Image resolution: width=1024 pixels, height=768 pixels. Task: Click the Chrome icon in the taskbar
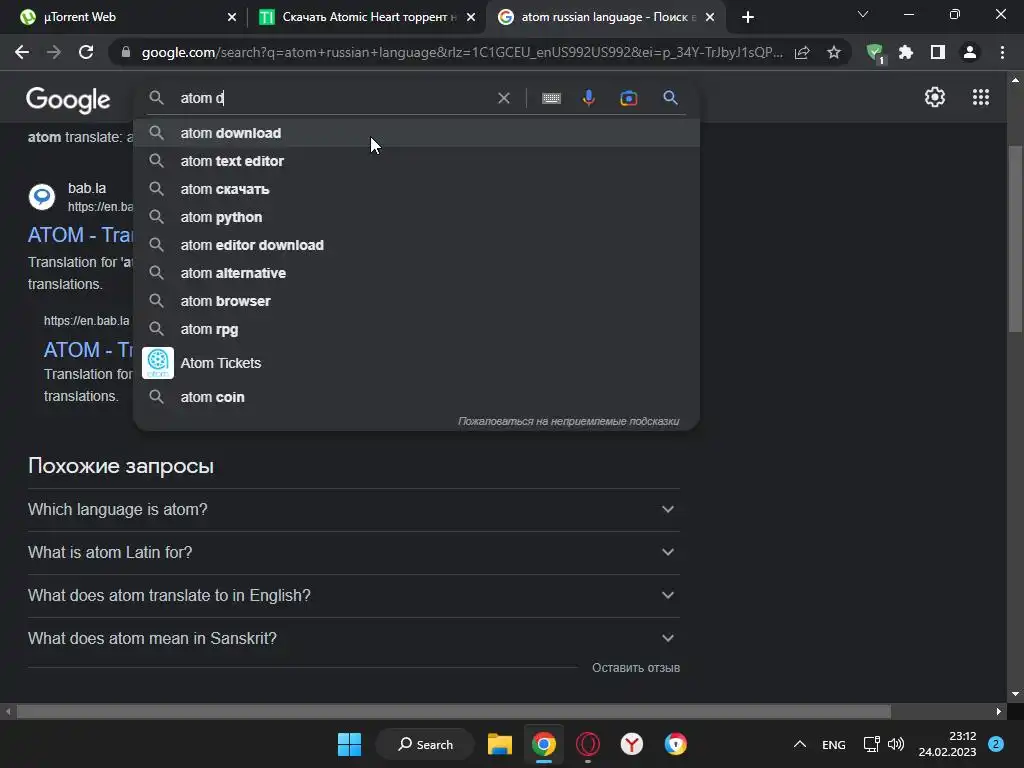(543, 744)
